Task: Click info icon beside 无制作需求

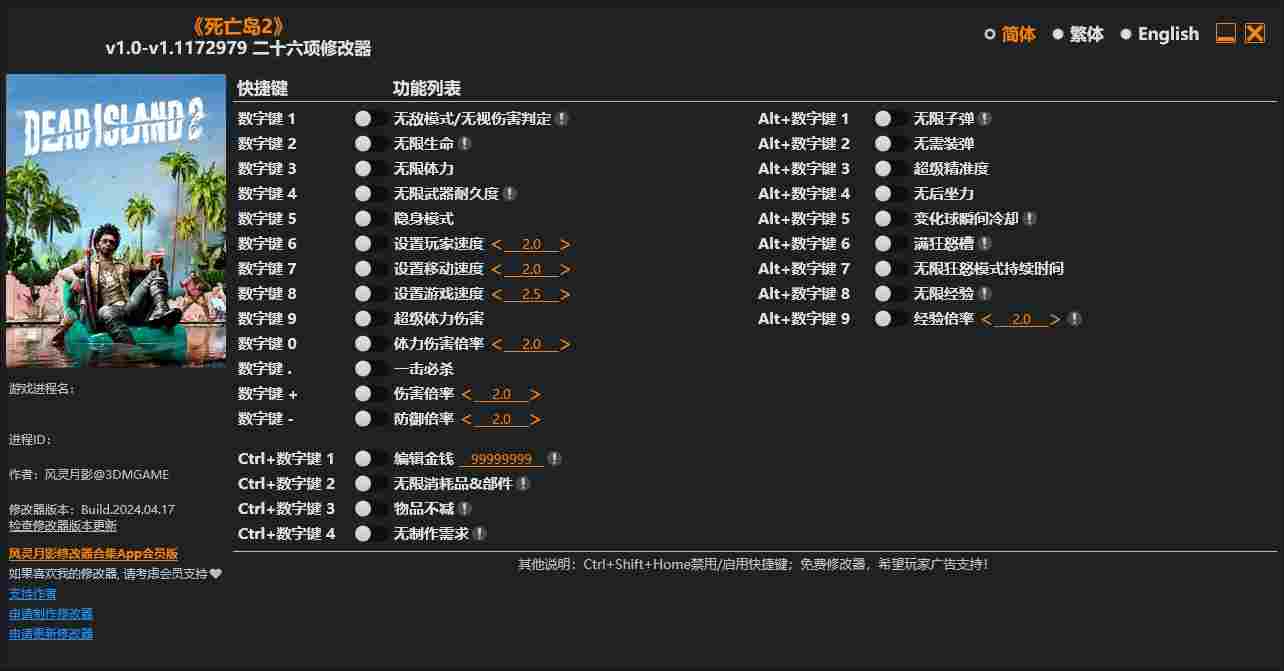Action: pyautogui.click(x=479, y=533)
